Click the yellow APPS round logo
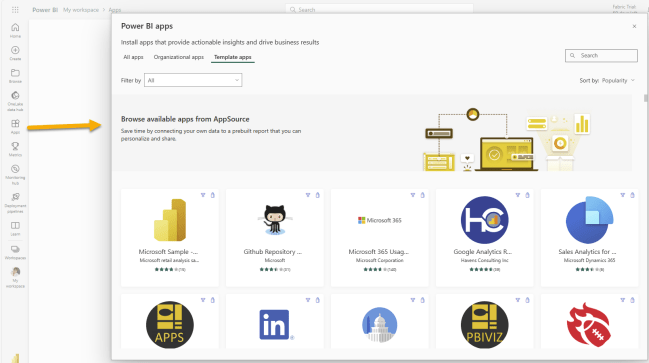 pos(170,325)
